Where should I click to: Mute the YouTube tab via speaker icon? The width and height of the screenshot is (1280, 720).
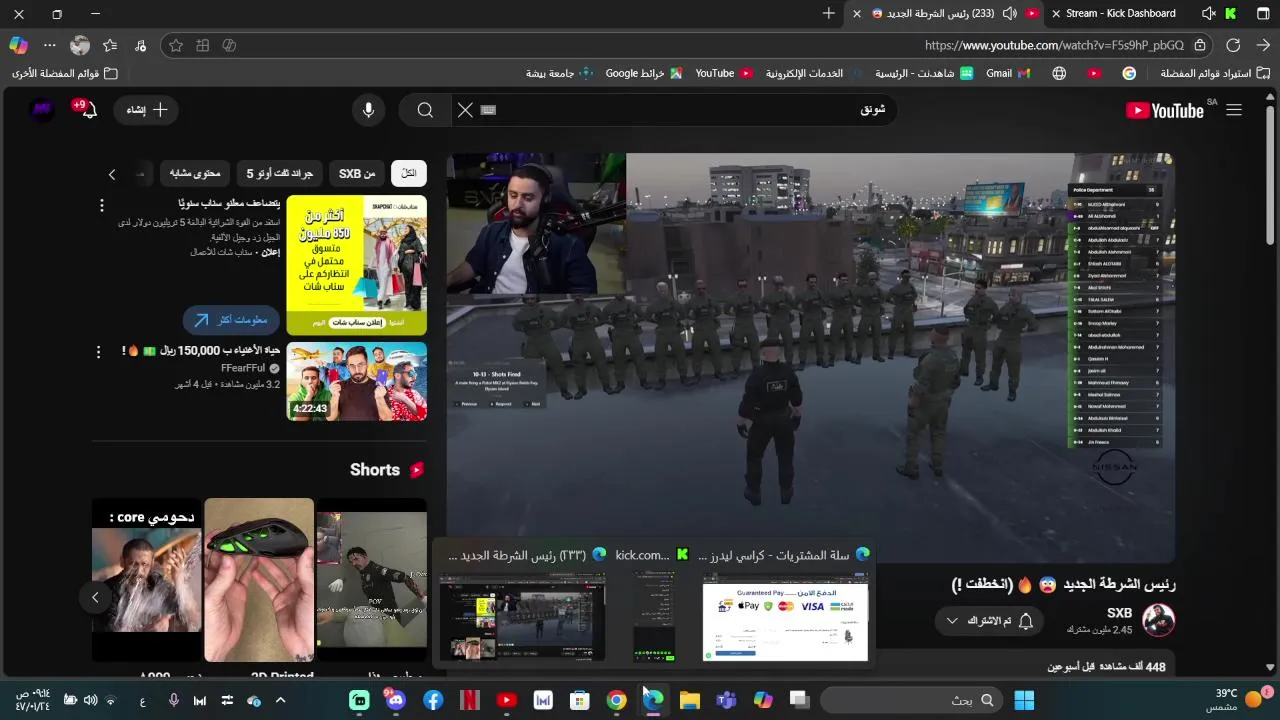[1009, 13]
